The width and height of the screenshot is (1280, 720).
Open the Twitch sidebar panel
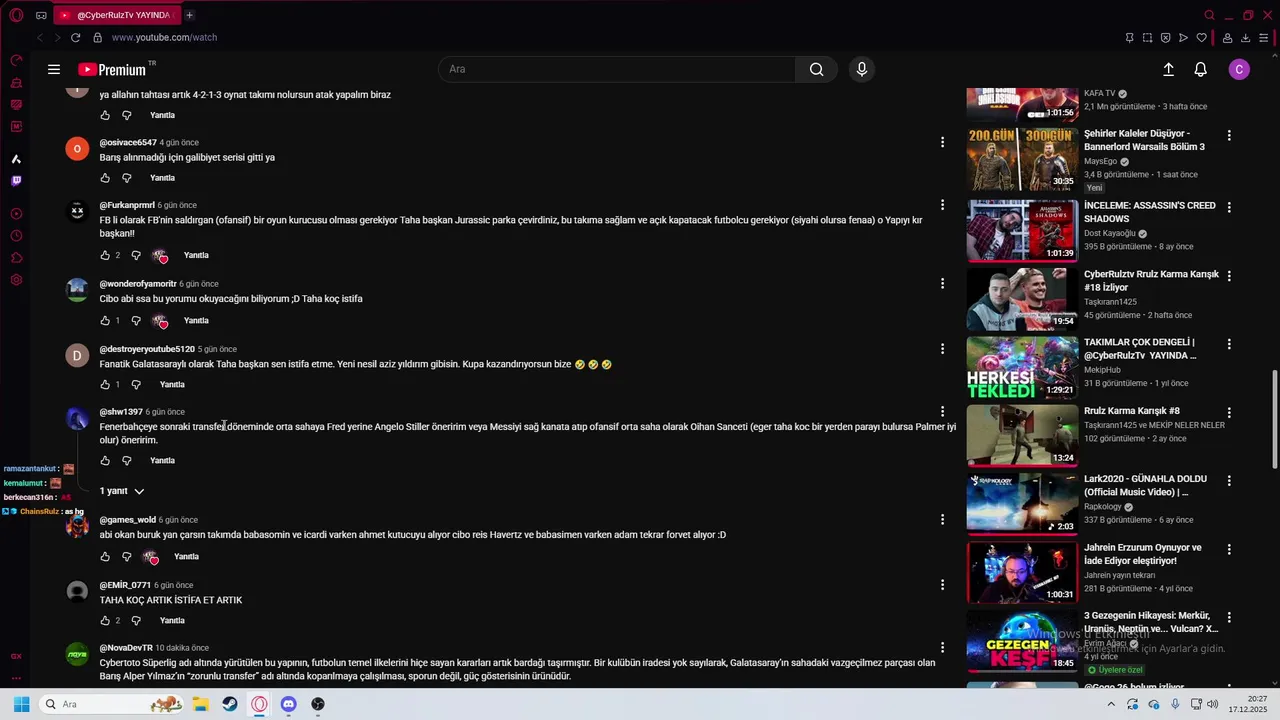coord(16,181)
